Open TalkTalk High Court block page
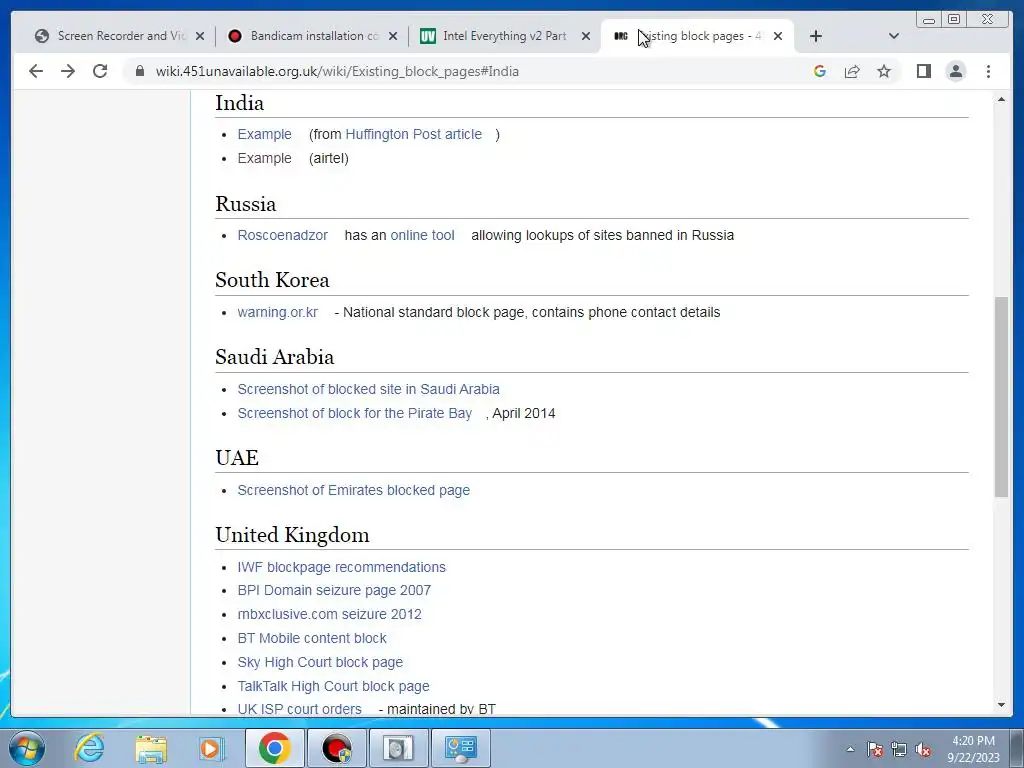This screenshot has width=1024, height=768. click(334, 686)
